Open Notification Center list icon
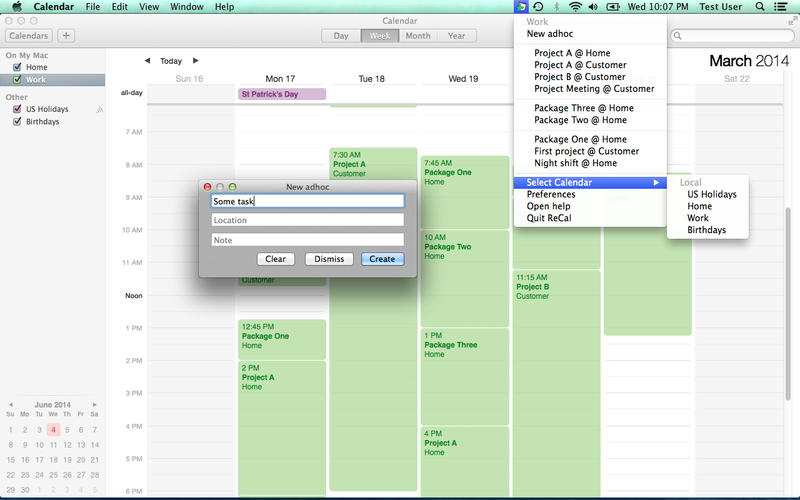 pyautogui.click(x=780, y=7)
